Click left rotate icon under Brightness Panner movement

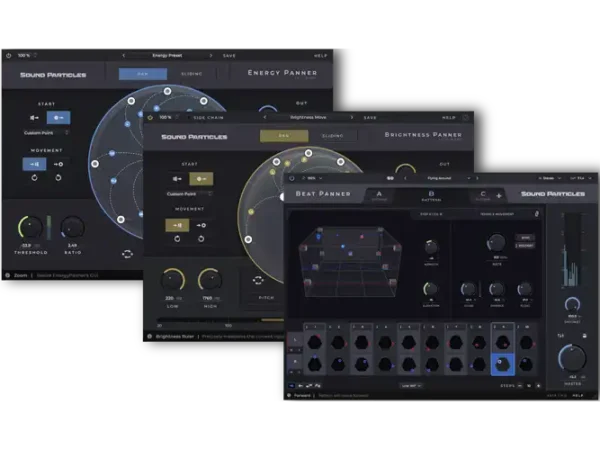tap(177, 239)
